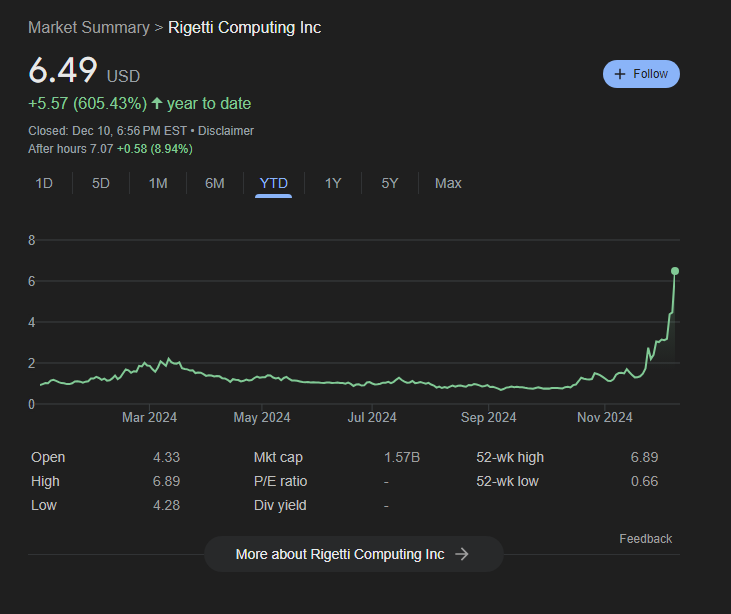731x614 pixels.
Task: Click the May 2024 axis label
Action: point(262,417)
